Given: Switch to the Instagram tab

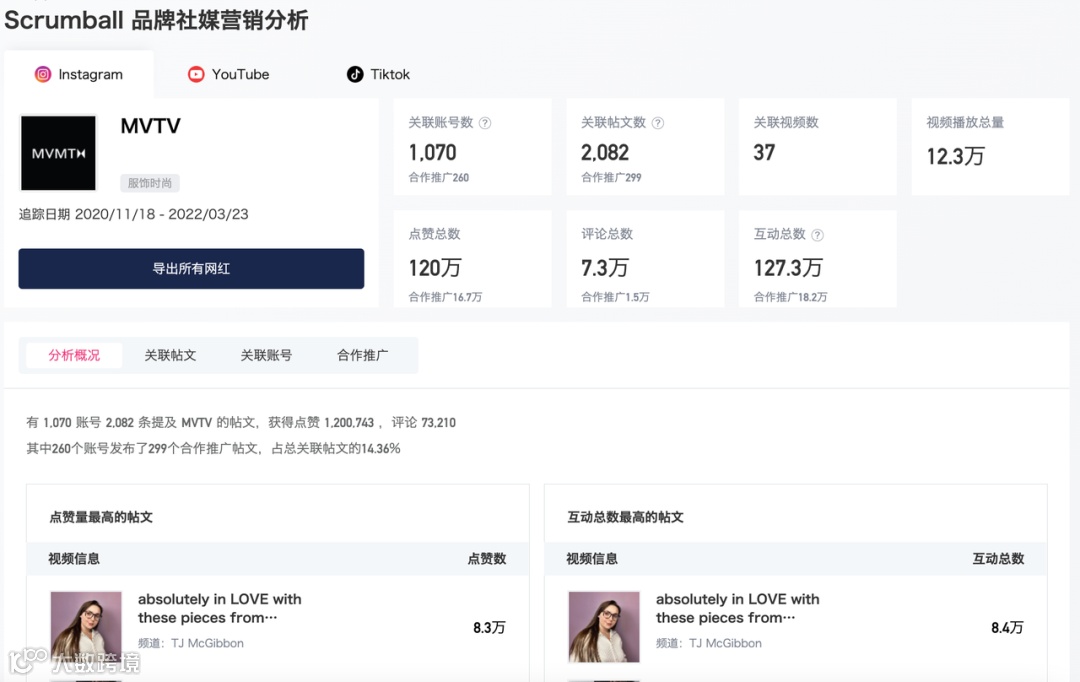Looking at the screenshot, I should 79,74.
